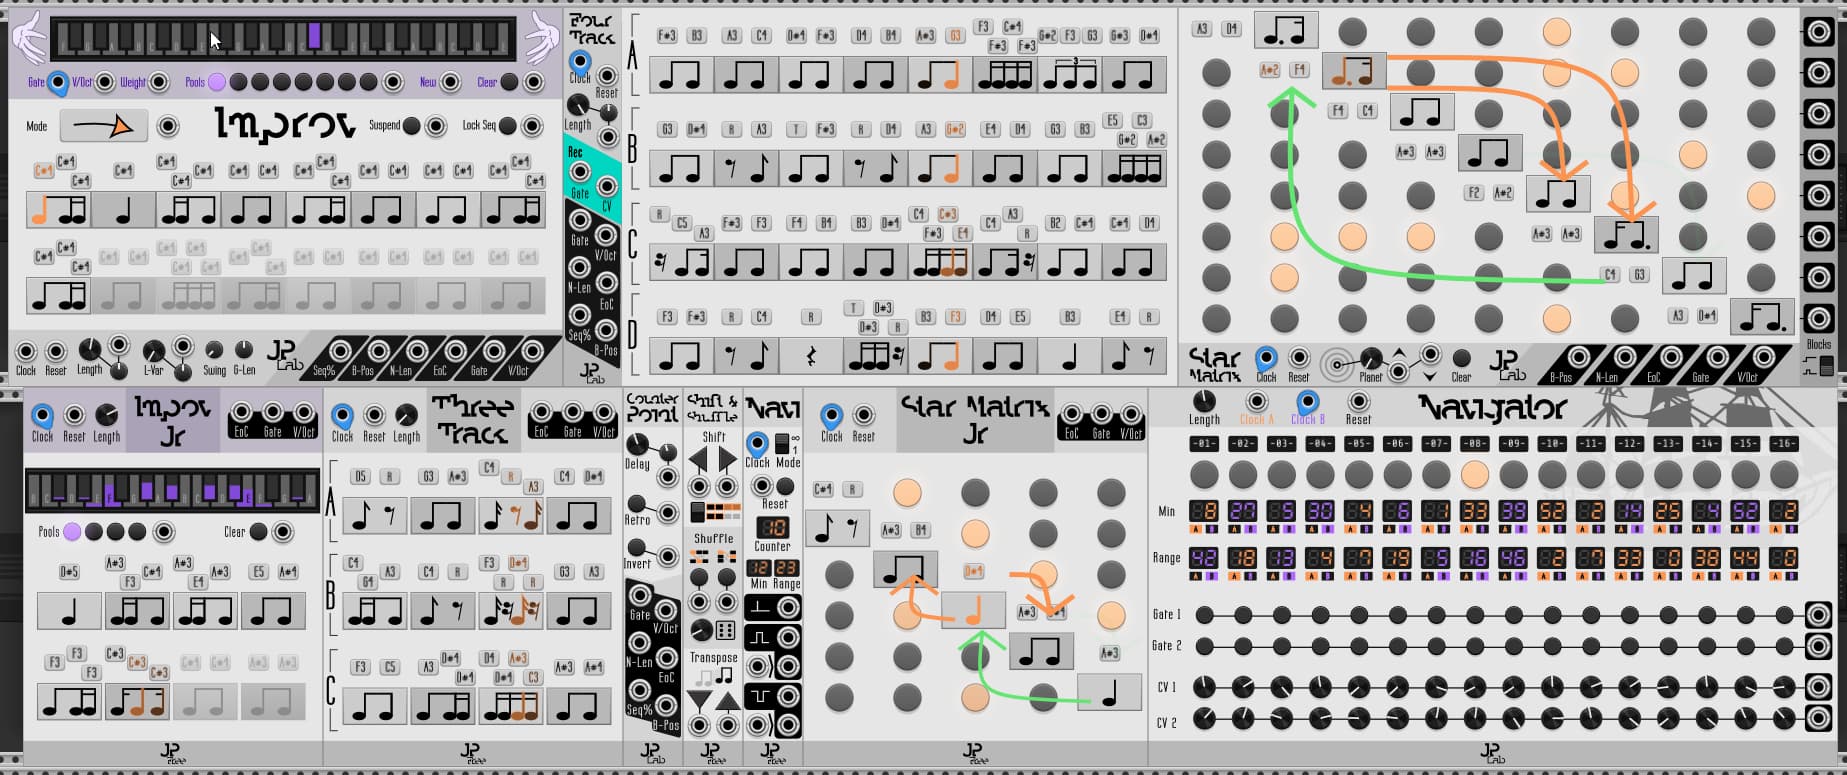Toggle the Improv Lock Seq button

tap(507, 126)
